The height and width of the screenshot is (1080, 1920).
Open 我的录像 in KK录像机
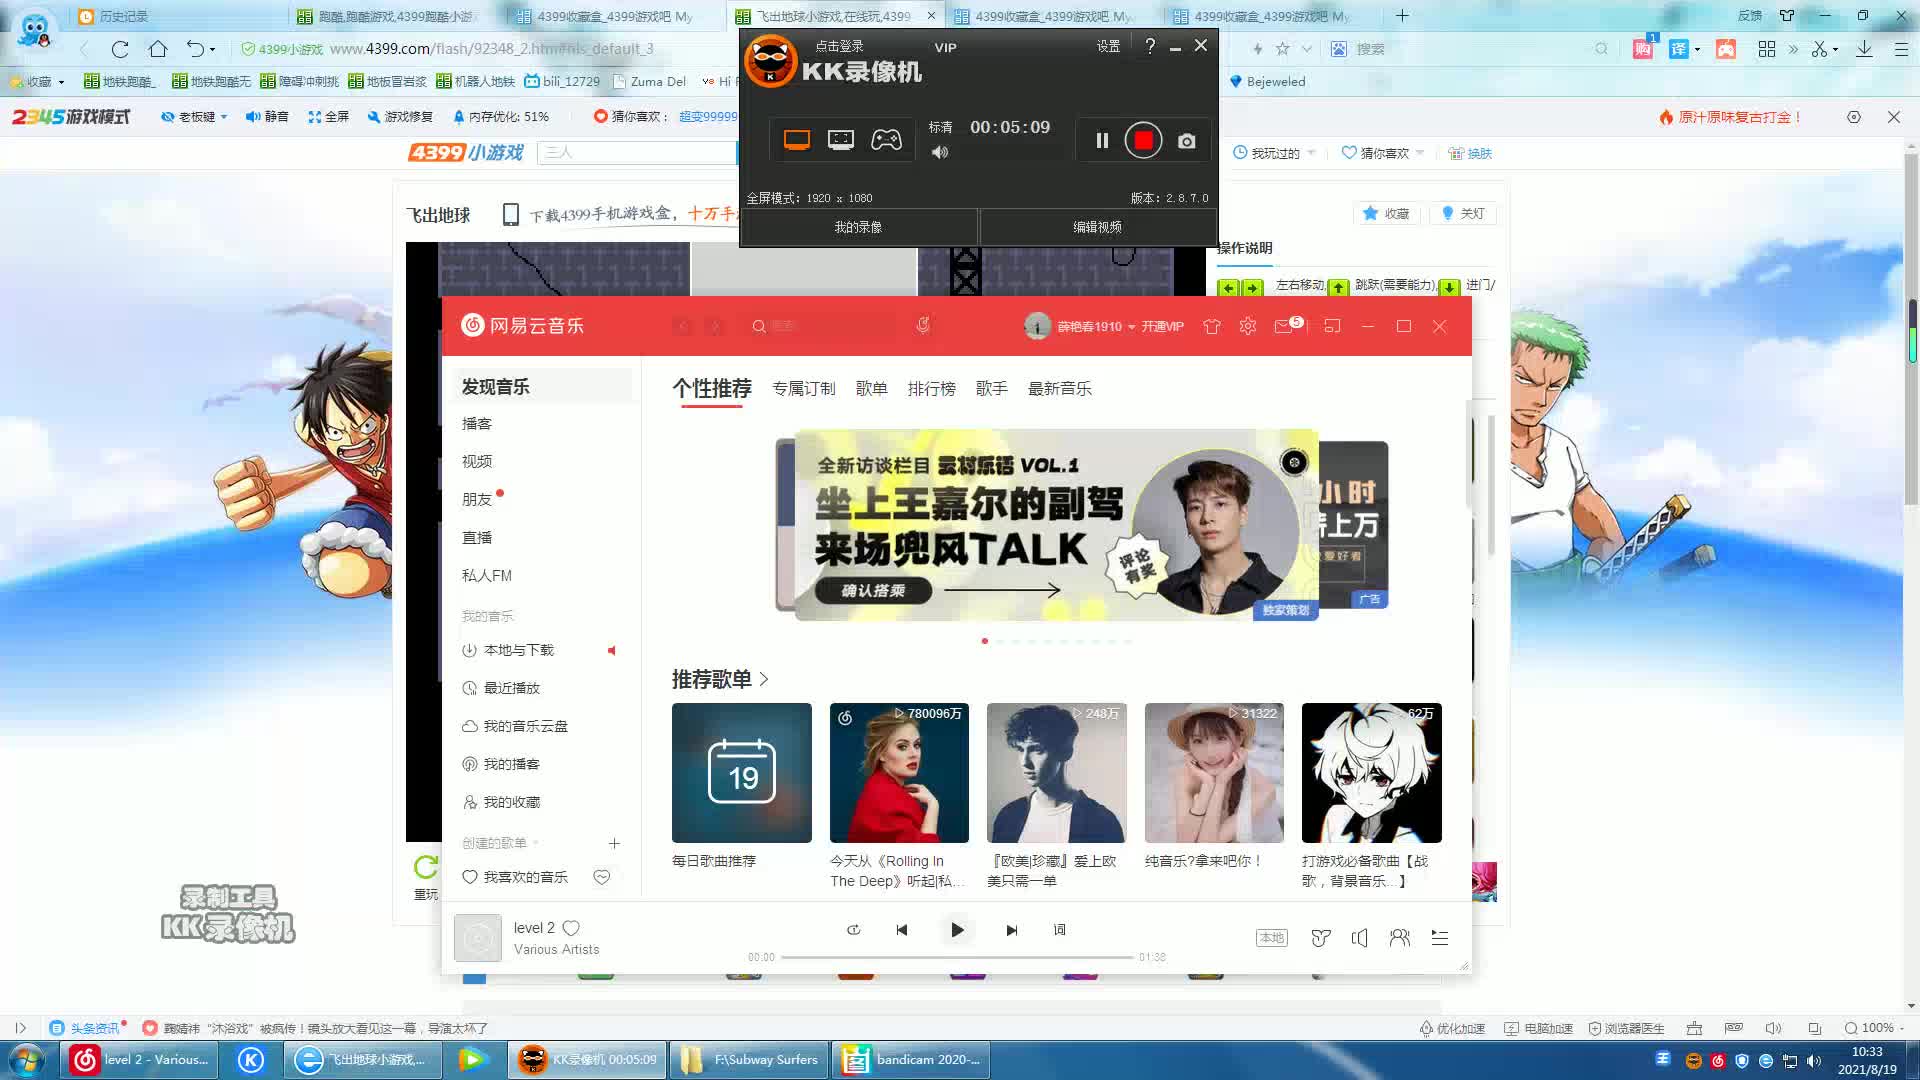point(858,227)
